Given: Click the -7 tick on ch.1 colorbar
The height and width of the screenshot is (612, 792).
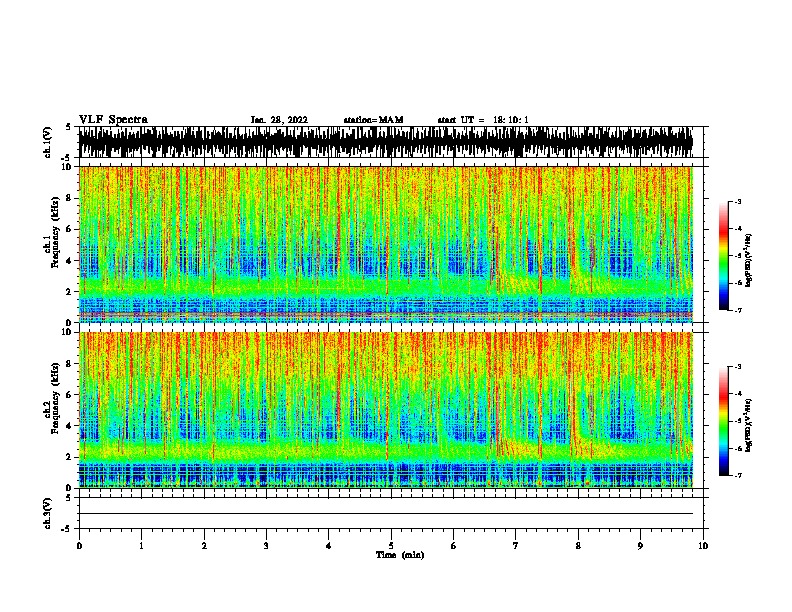Looking at the screenshot, I should coord(737,310).
